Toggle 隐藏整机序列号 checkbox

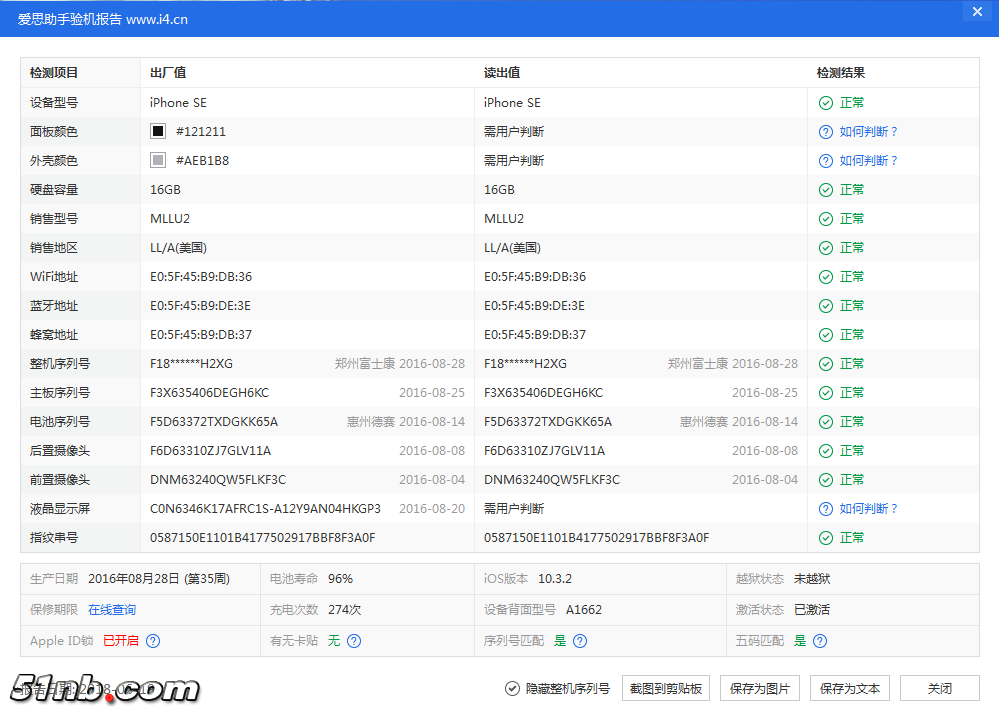(x=513, y=688)
